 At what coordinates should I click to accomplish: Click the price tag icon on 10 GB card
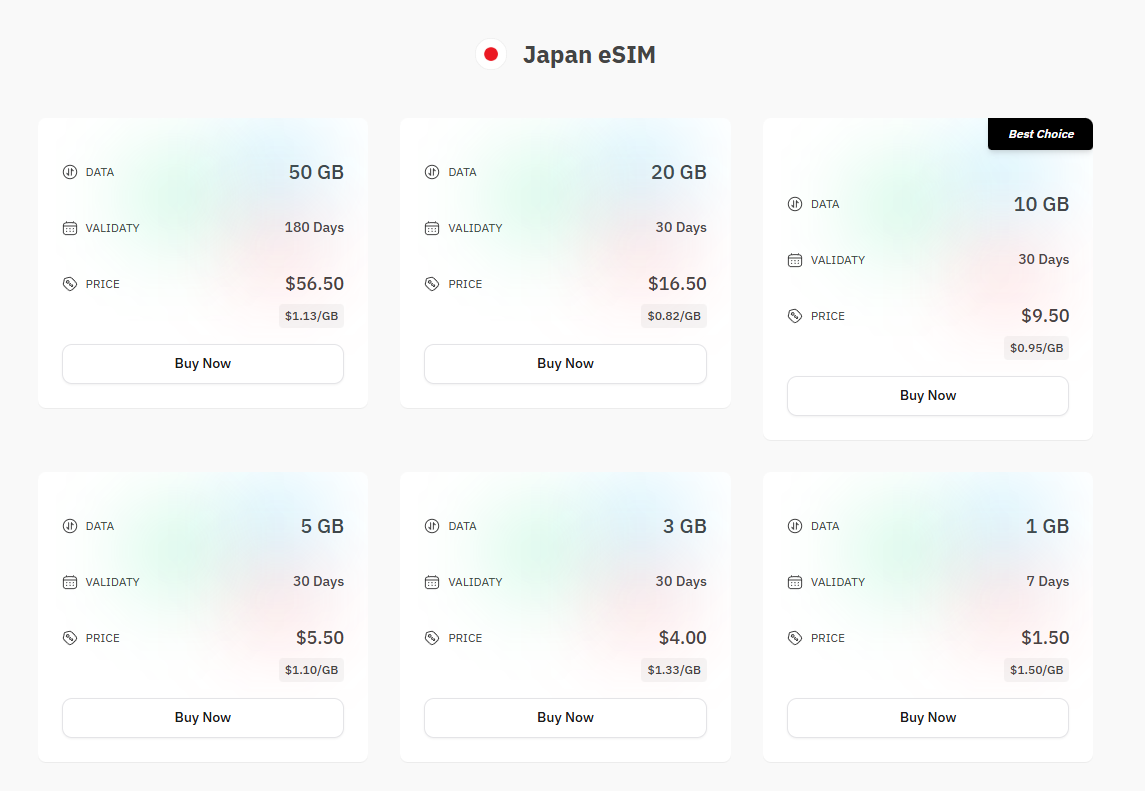tap(794, 316)
